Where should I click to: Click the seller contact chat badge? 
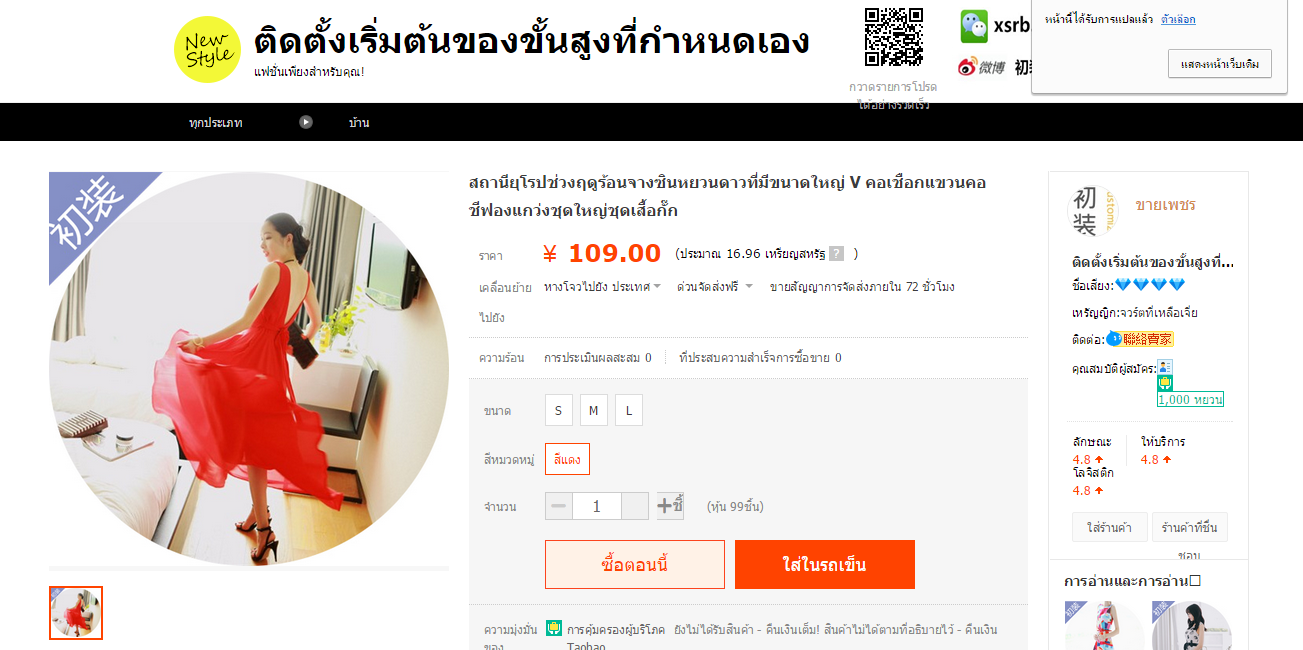(x=1139, y=339)
